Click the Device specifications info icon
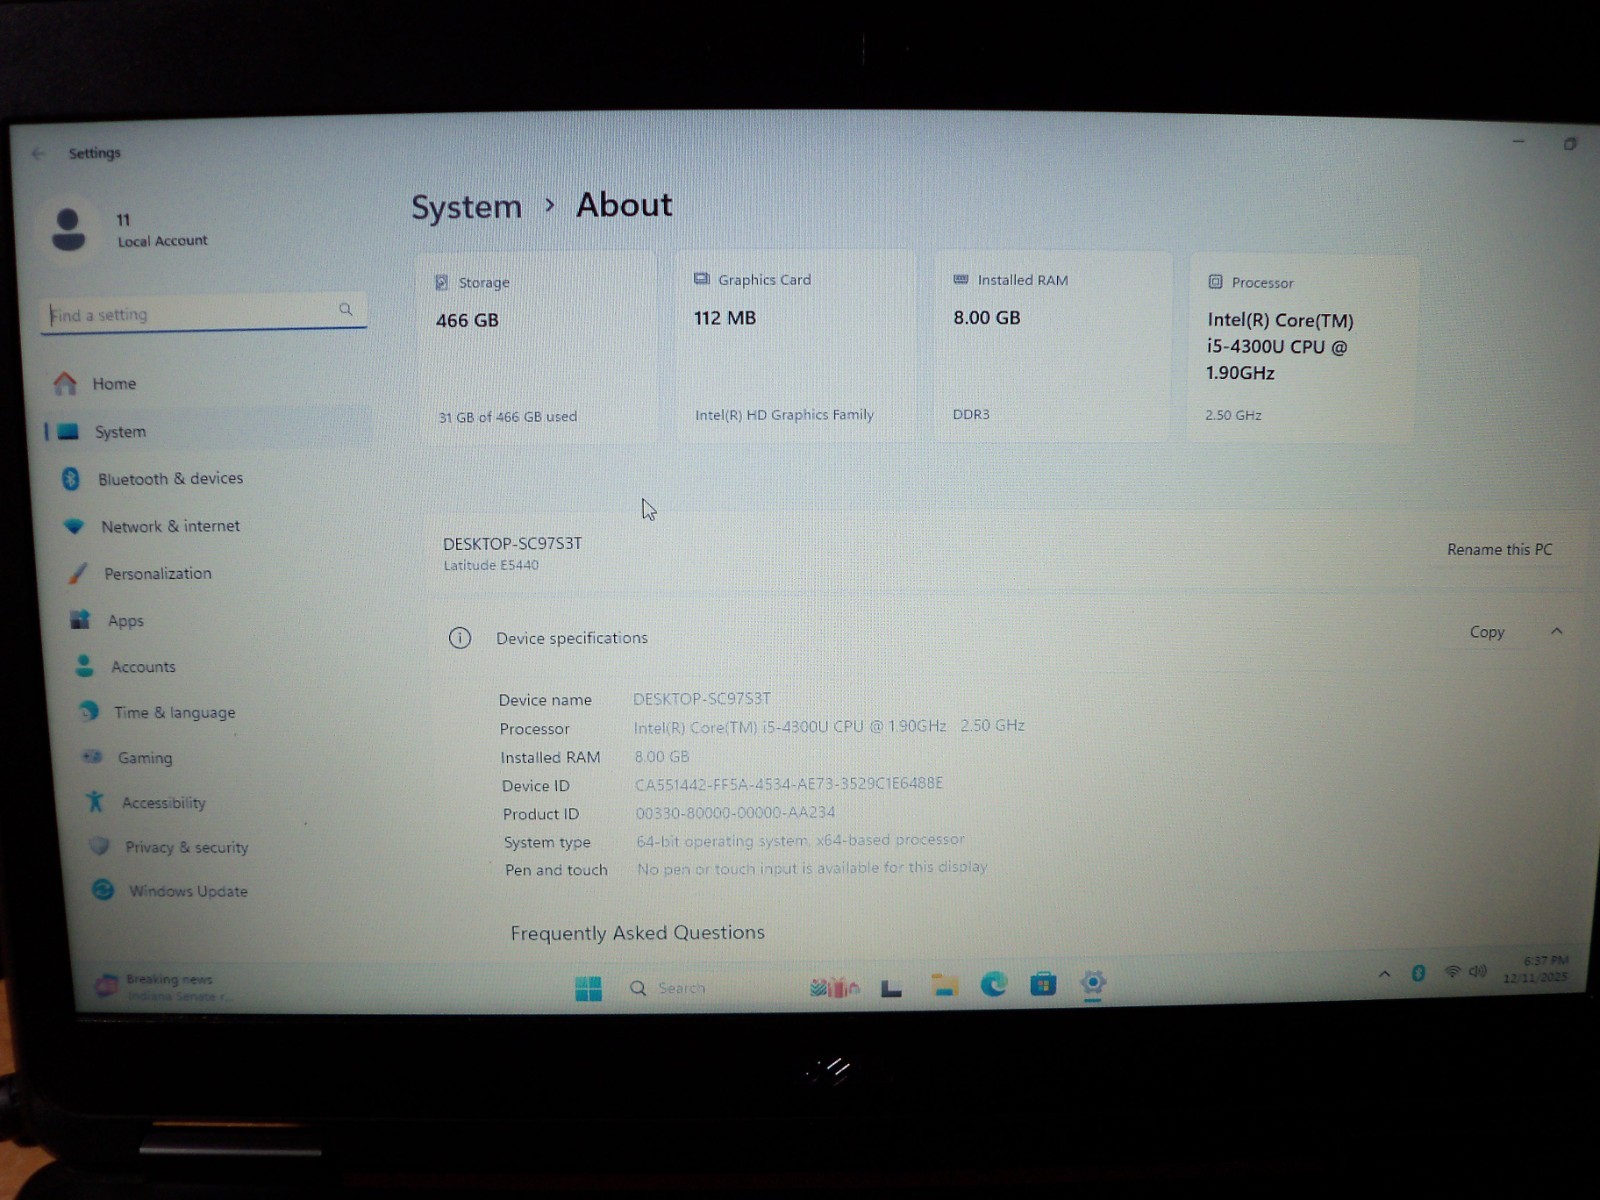The width and height of the screenshot is (1600, 1200). coord(460,638)
